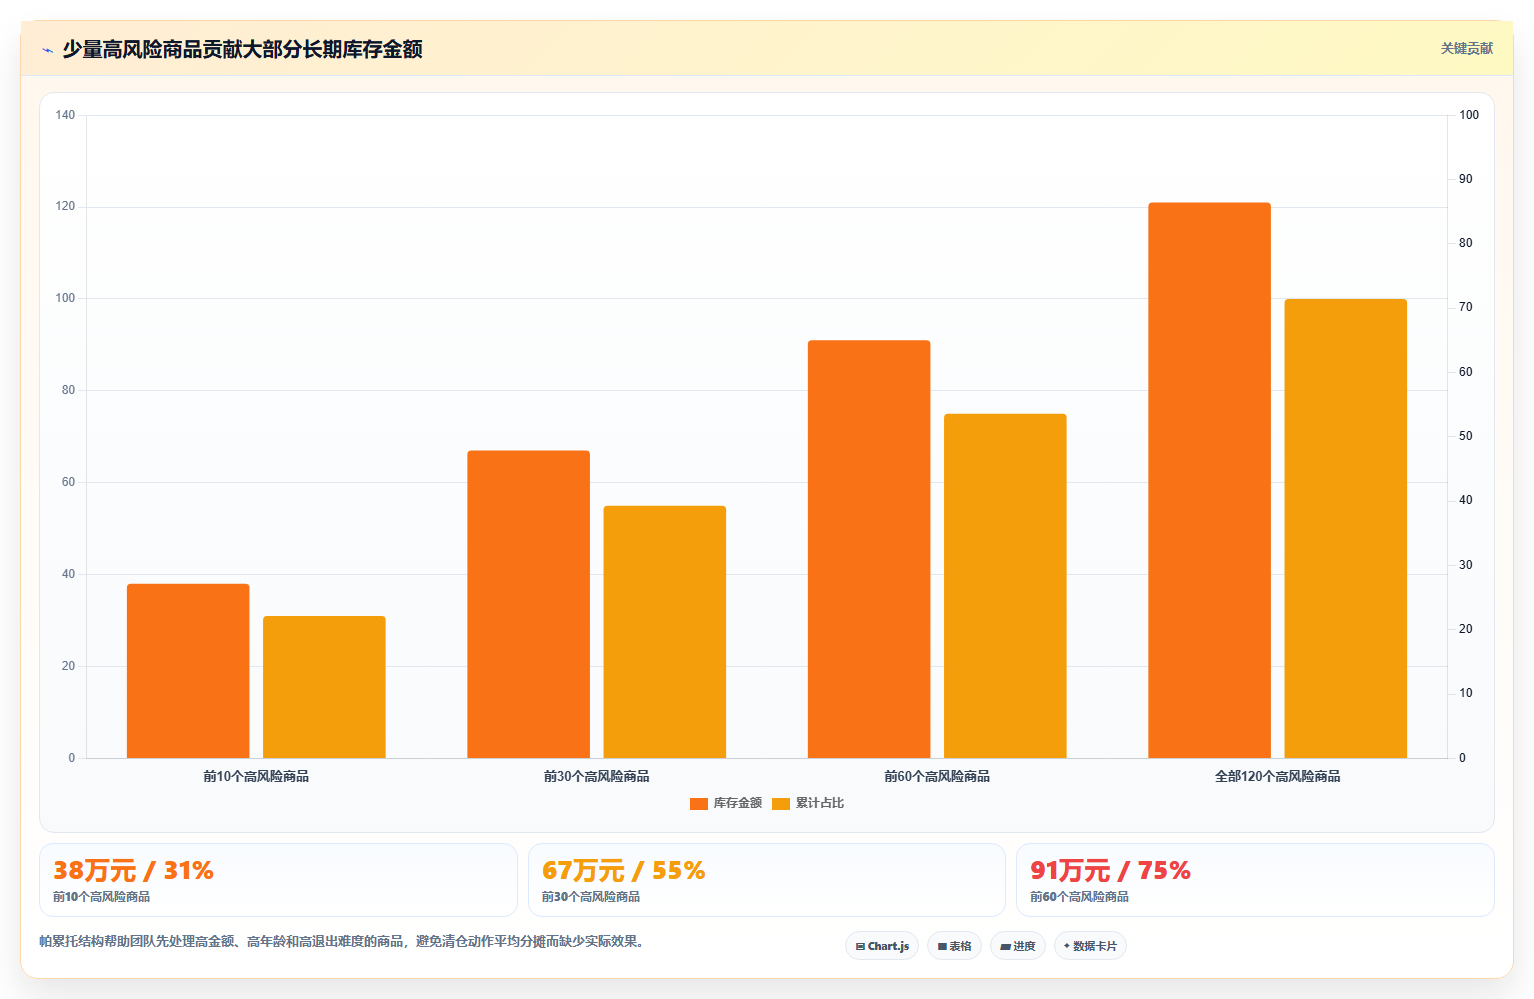Click the 前10个高风险商品 caption under 38万元
Screen dimensions: 1534x999
(x=102, y=897)
